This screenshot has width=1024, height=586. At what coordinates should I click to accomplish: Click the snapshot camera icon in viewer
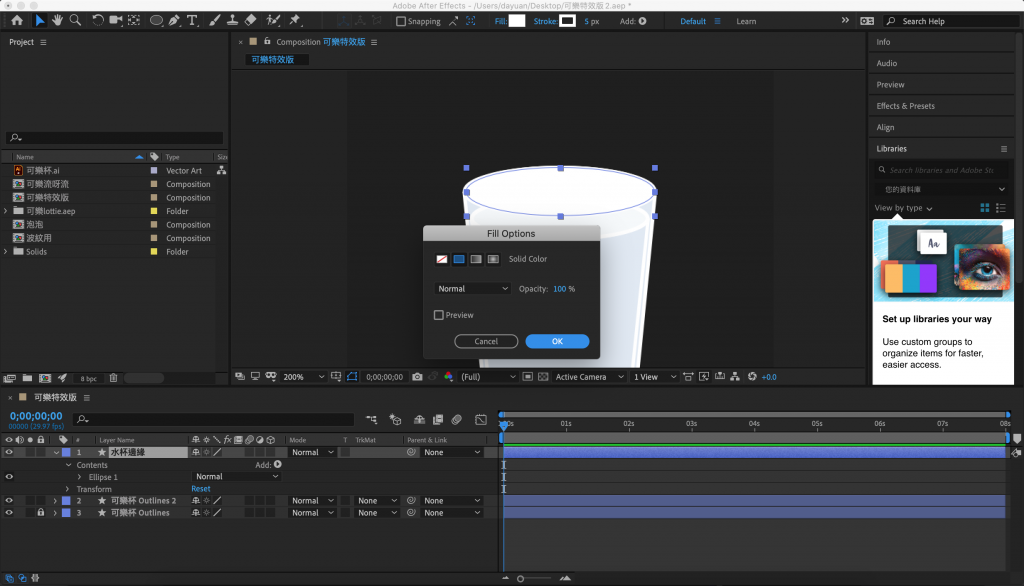tap(417, 377)
